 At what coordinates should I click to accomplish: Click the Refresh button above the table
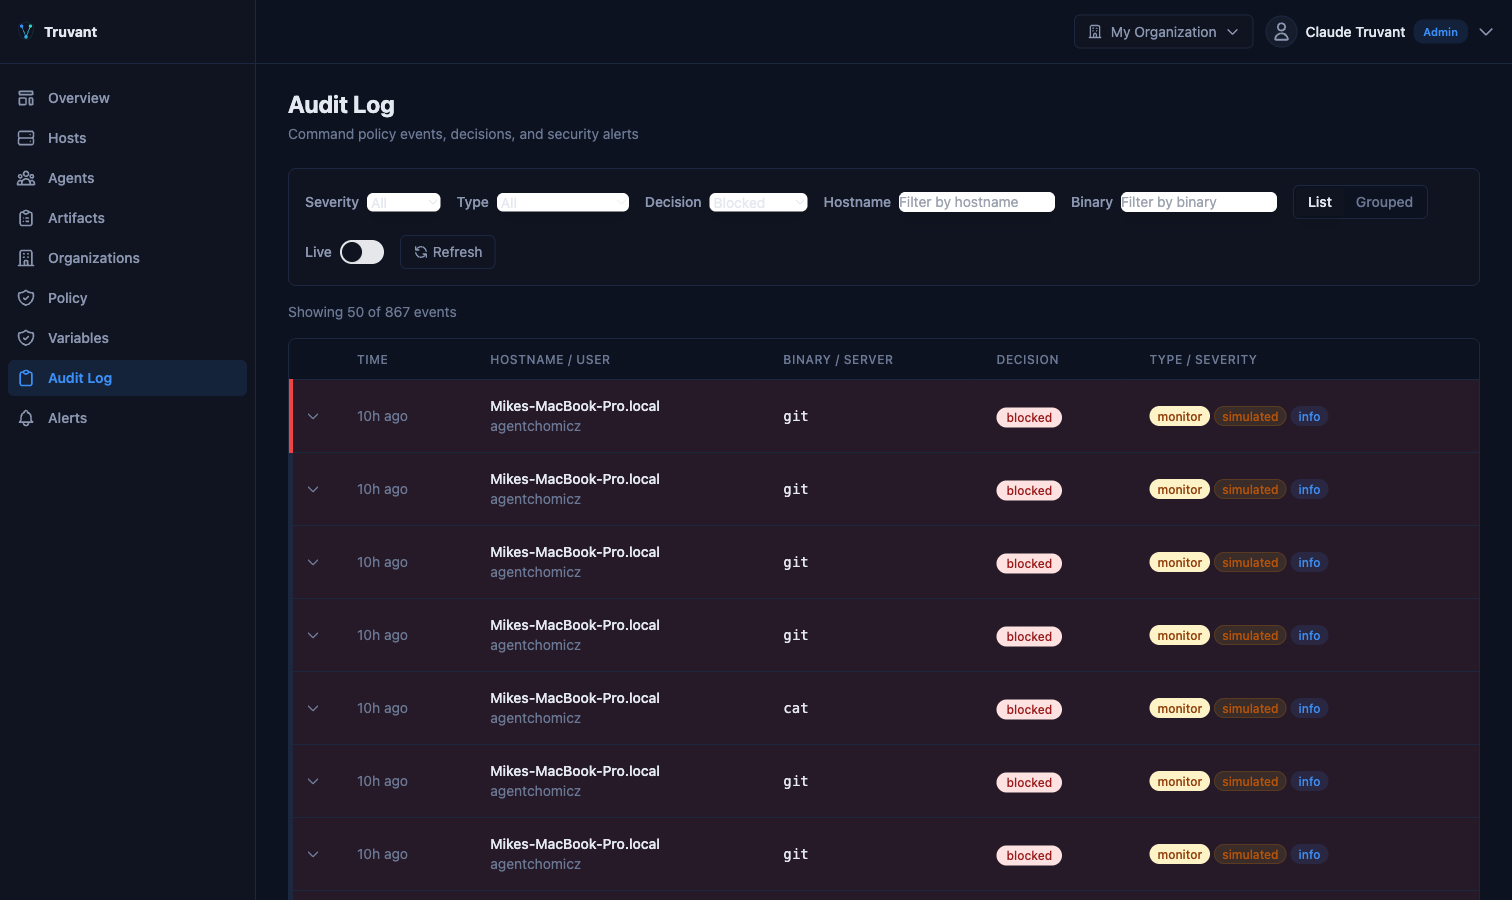pos(447,251)
